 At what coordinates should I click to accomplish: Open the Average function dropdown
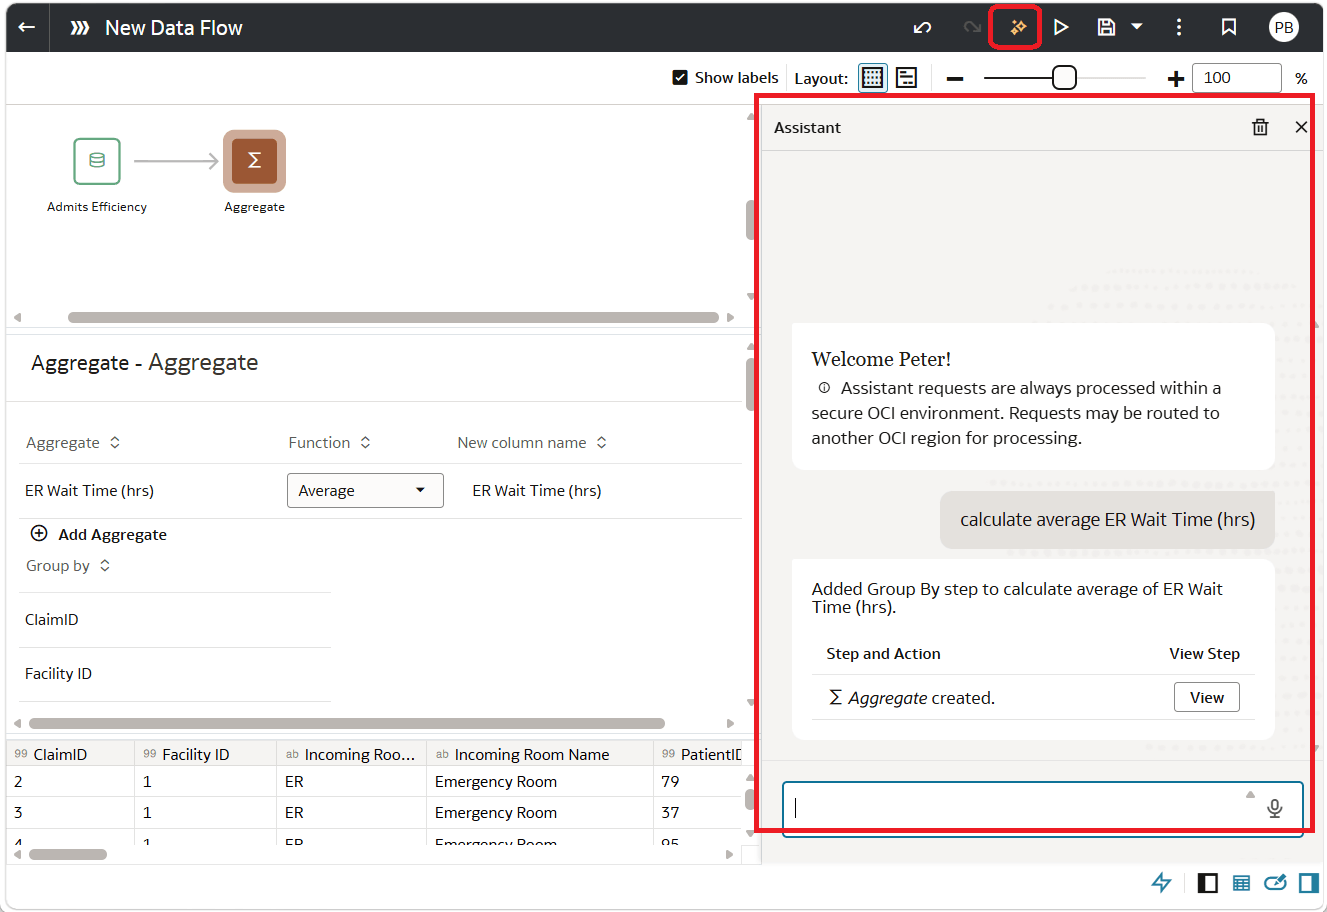[x=365, y=490]
